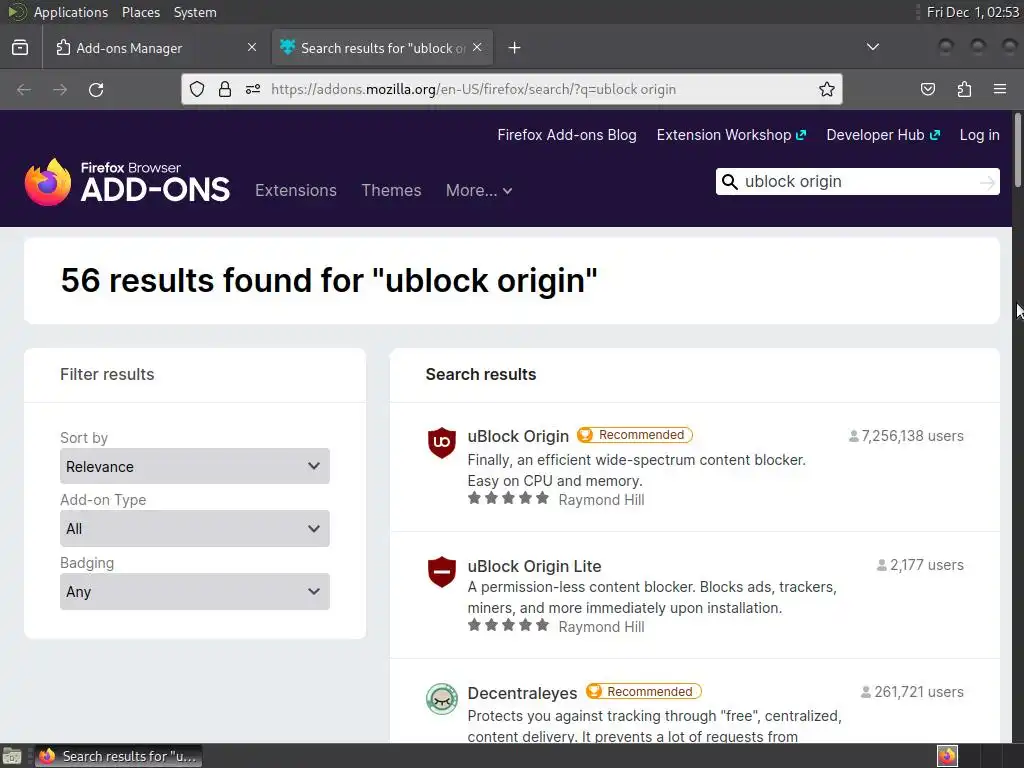Click the taskbar Firefox window button
The height and width of the screenshot is (768, 1024).
point(118,756)
